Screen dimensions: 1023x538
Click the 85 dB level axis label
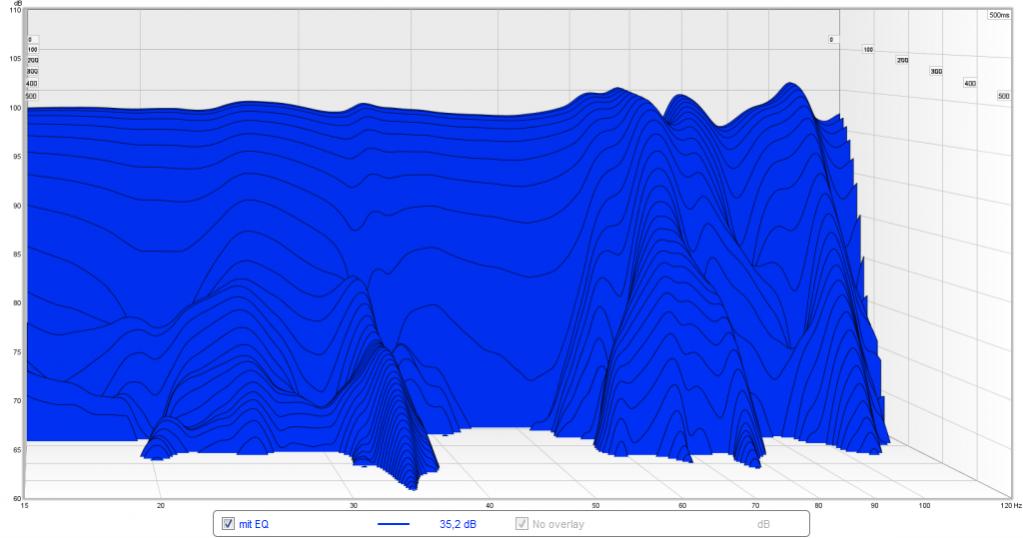click(14, 254)
